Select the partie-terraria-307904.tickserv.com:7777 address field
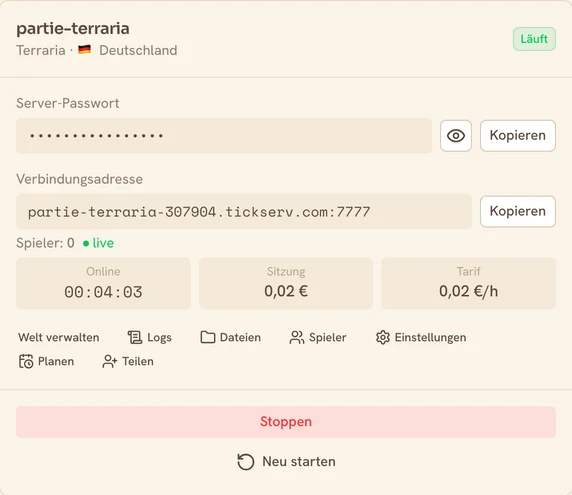572x495 pixels. 244,212
